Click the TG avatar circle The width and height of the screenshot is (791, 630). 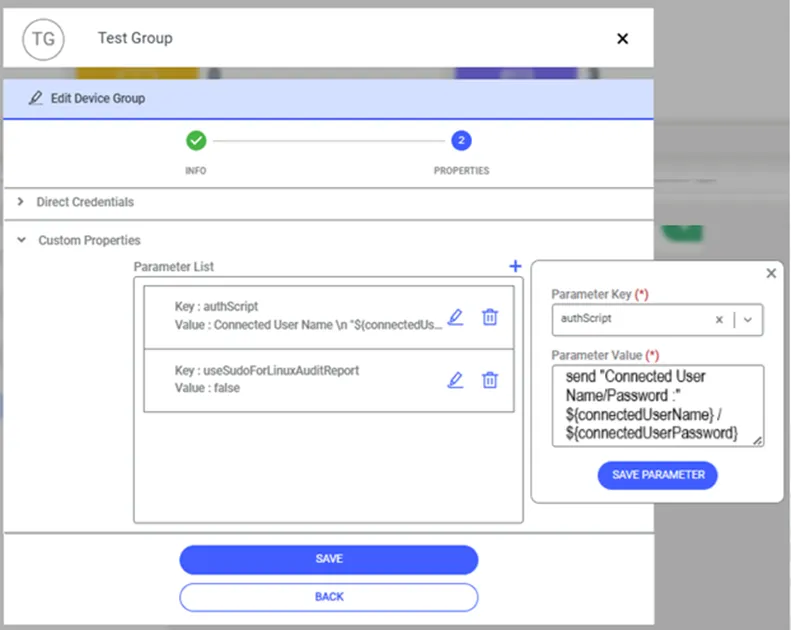[x=43, y=39]
